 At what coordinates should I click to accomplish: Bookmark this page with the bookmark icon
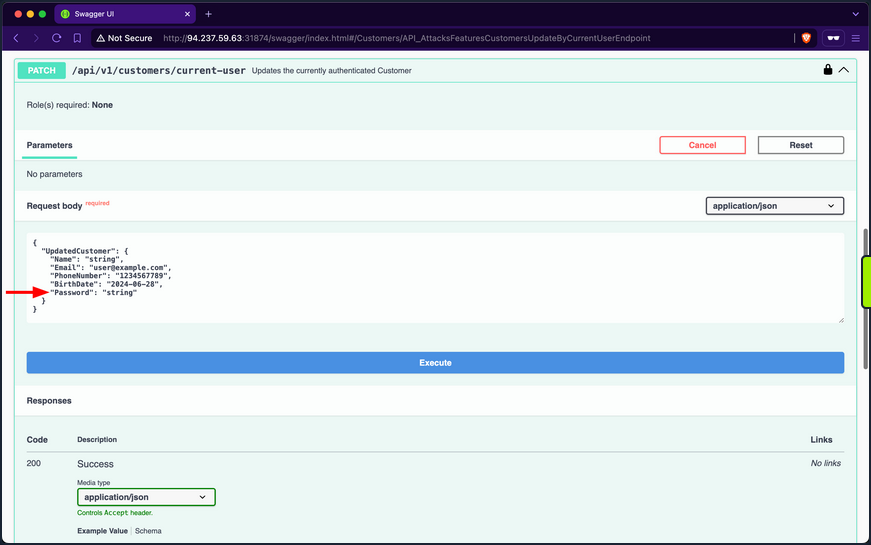[77, 38]
